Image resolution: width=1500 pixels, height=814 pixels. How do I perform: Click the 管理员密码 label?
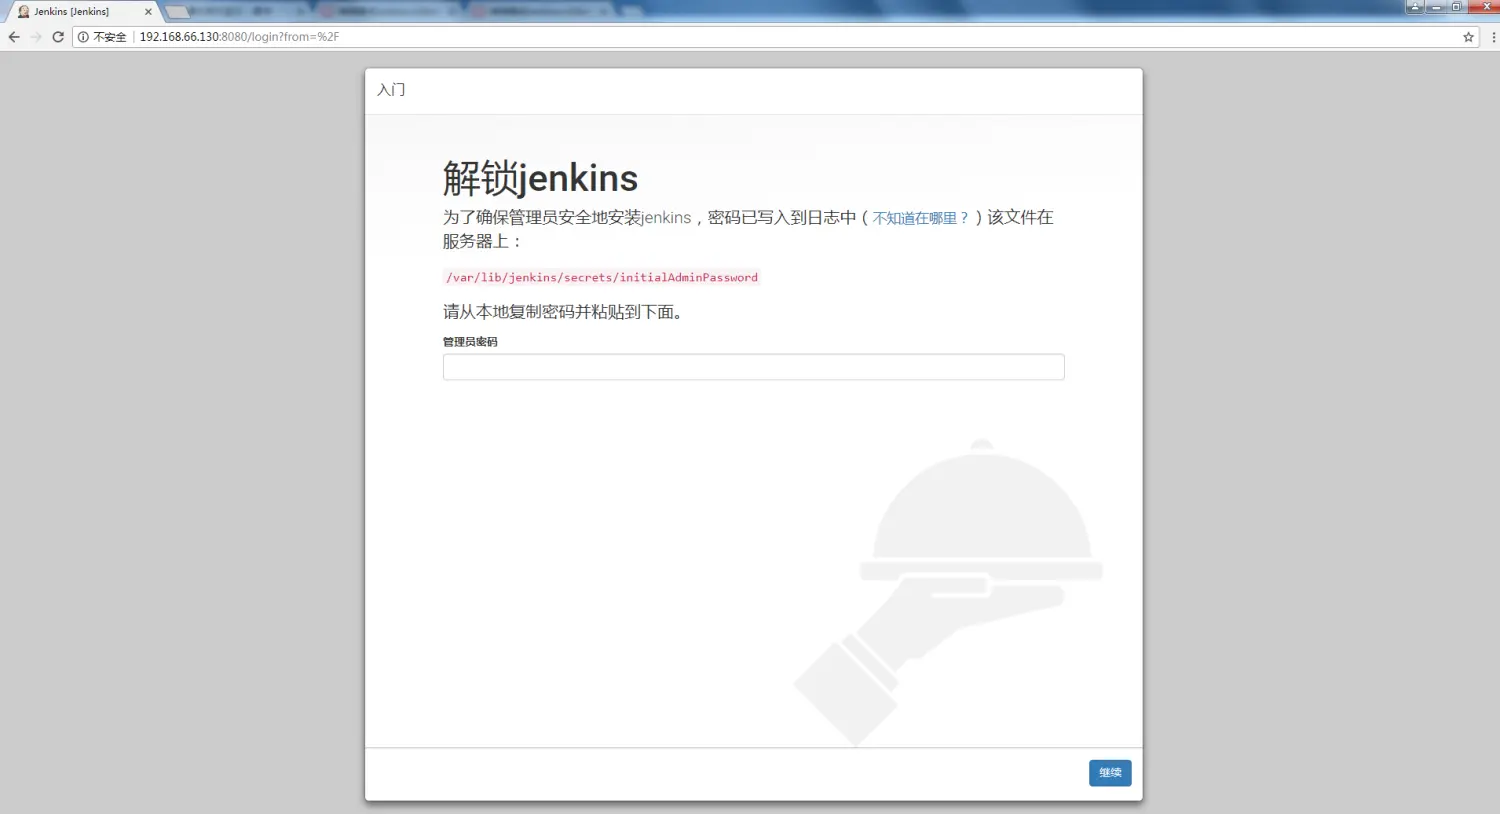(470, 342)
